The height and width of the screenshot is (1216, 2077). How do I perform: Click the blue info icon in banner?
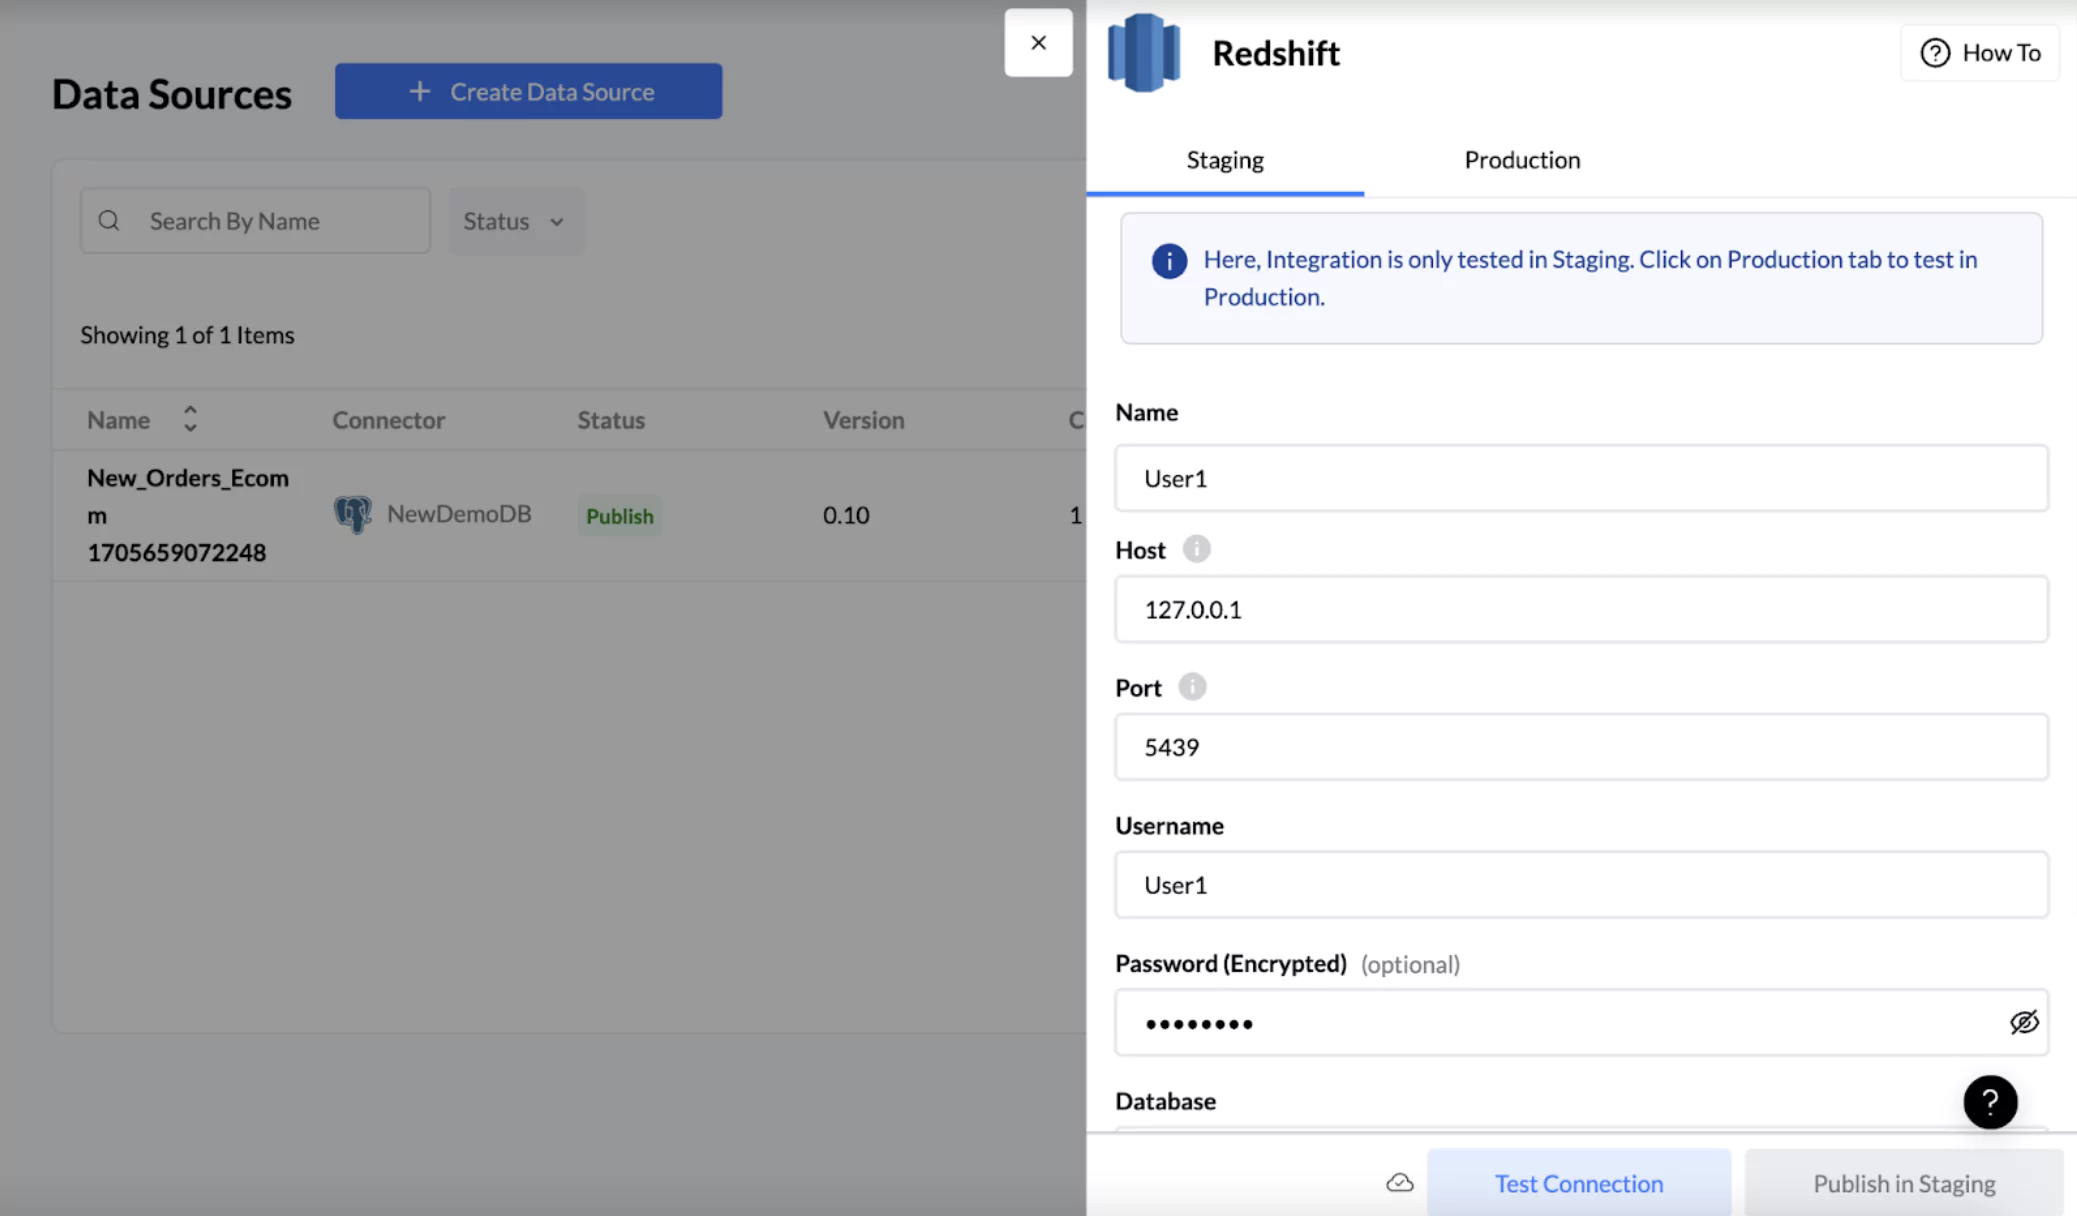coord(1169,261)
